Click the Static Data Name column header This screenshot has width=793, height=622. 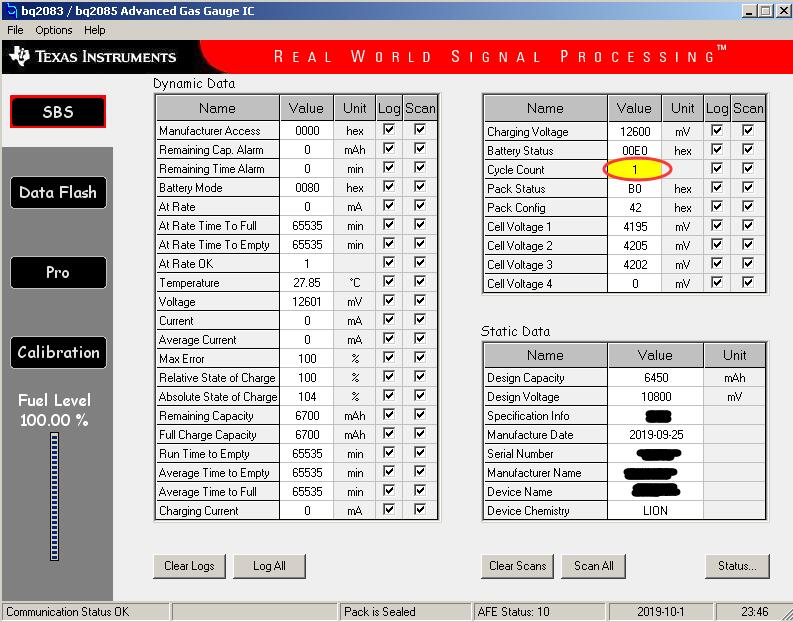tap(545, 355)
